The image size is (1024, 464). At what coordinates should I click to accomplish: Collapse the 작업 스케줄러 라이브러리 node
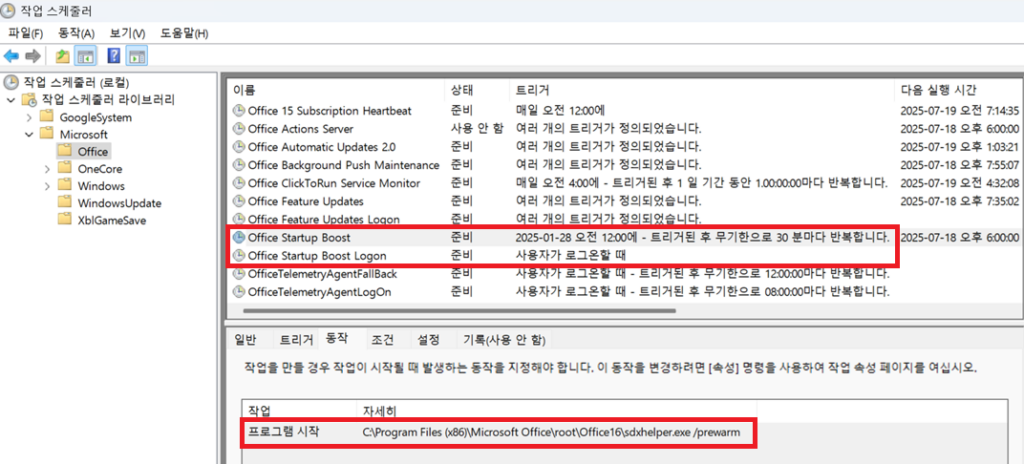tap(10, 100)
